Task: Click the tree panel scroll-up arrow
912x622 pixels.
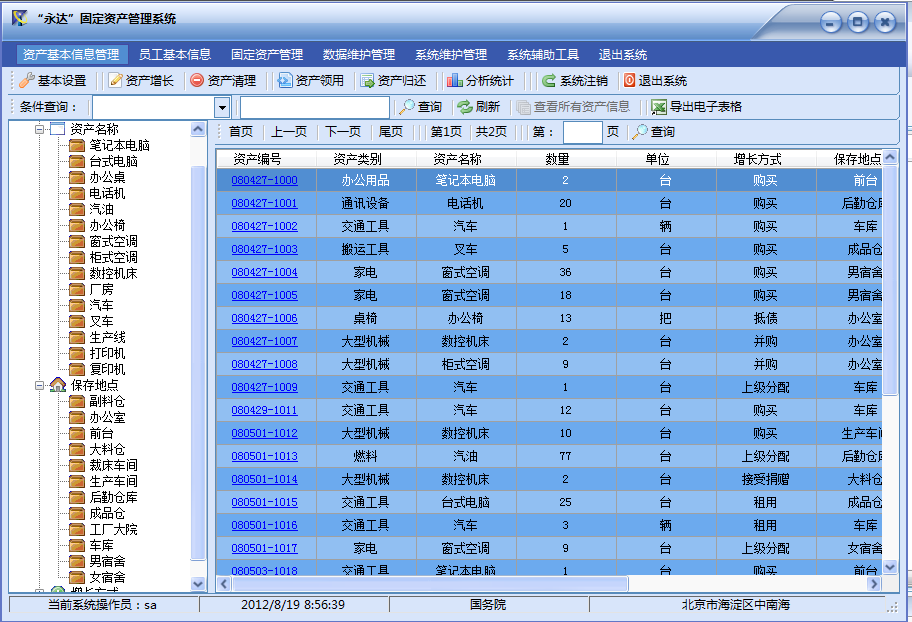Action: pyautogui.click(x=198, y=129)
